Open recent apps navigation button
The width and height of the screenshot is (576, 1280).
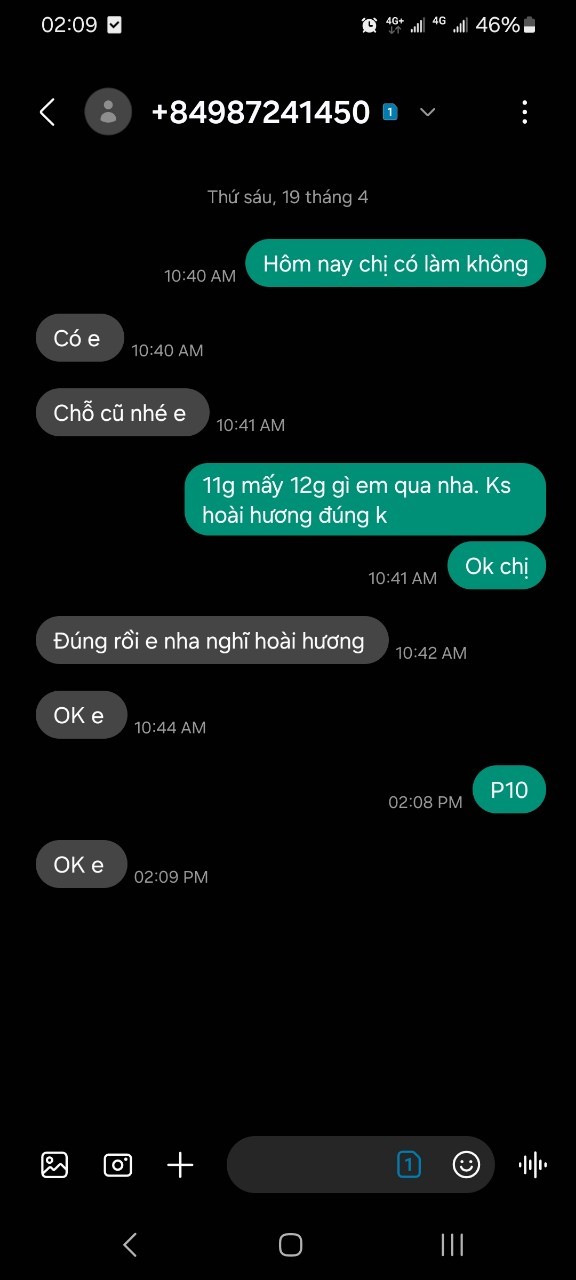(x=452, y=1244)
